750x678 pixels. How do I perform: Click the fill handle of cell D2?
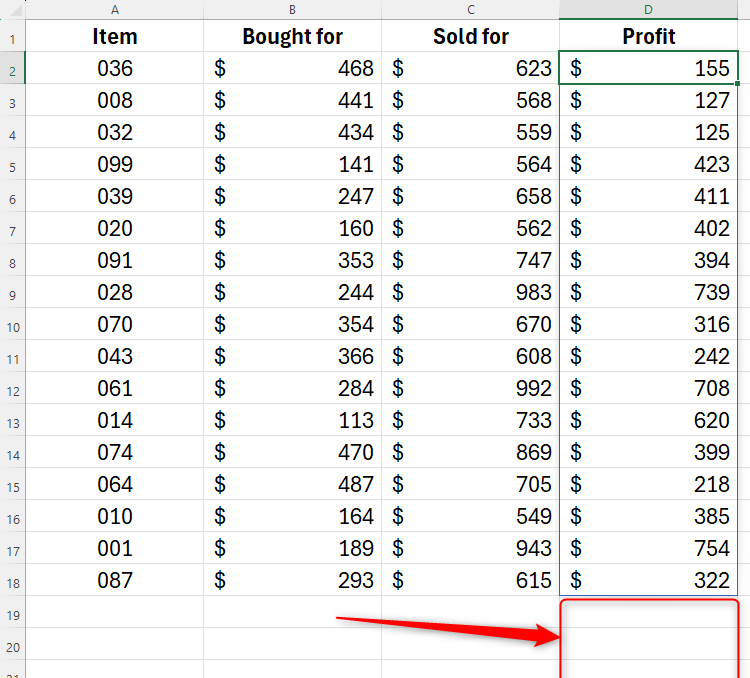pos(739,84)
